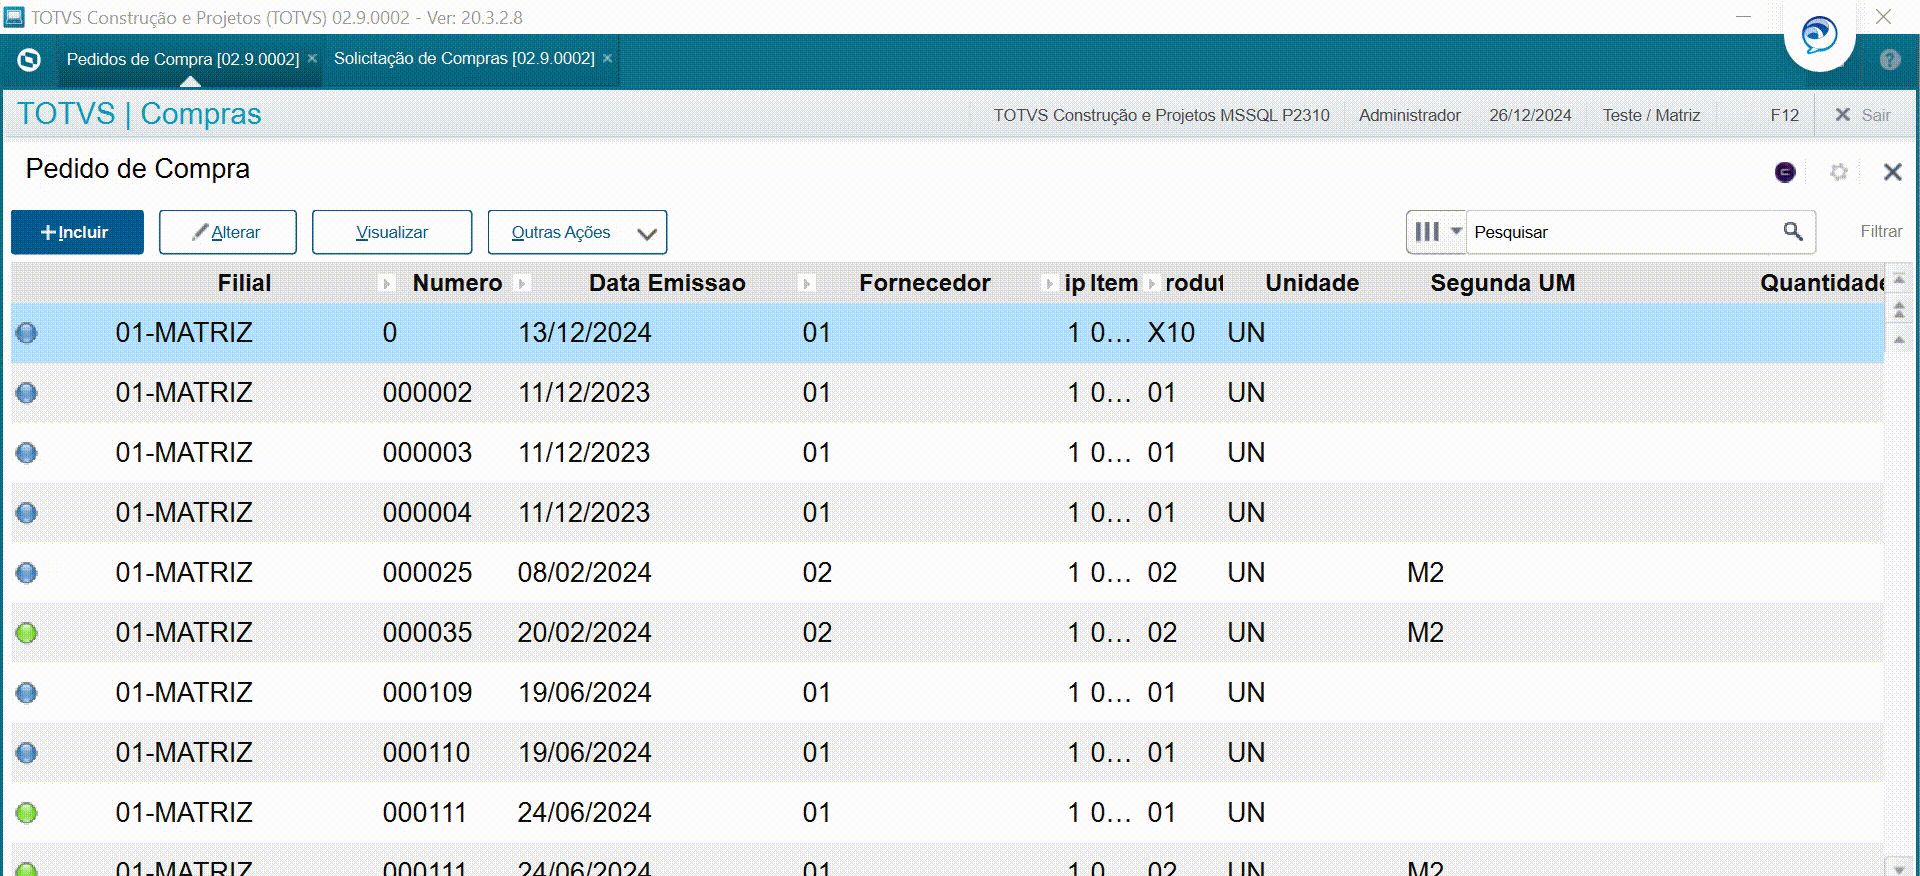1920x876 pixels.
Task: Click the X10 product cell
Action: [x=1171, y=333]
